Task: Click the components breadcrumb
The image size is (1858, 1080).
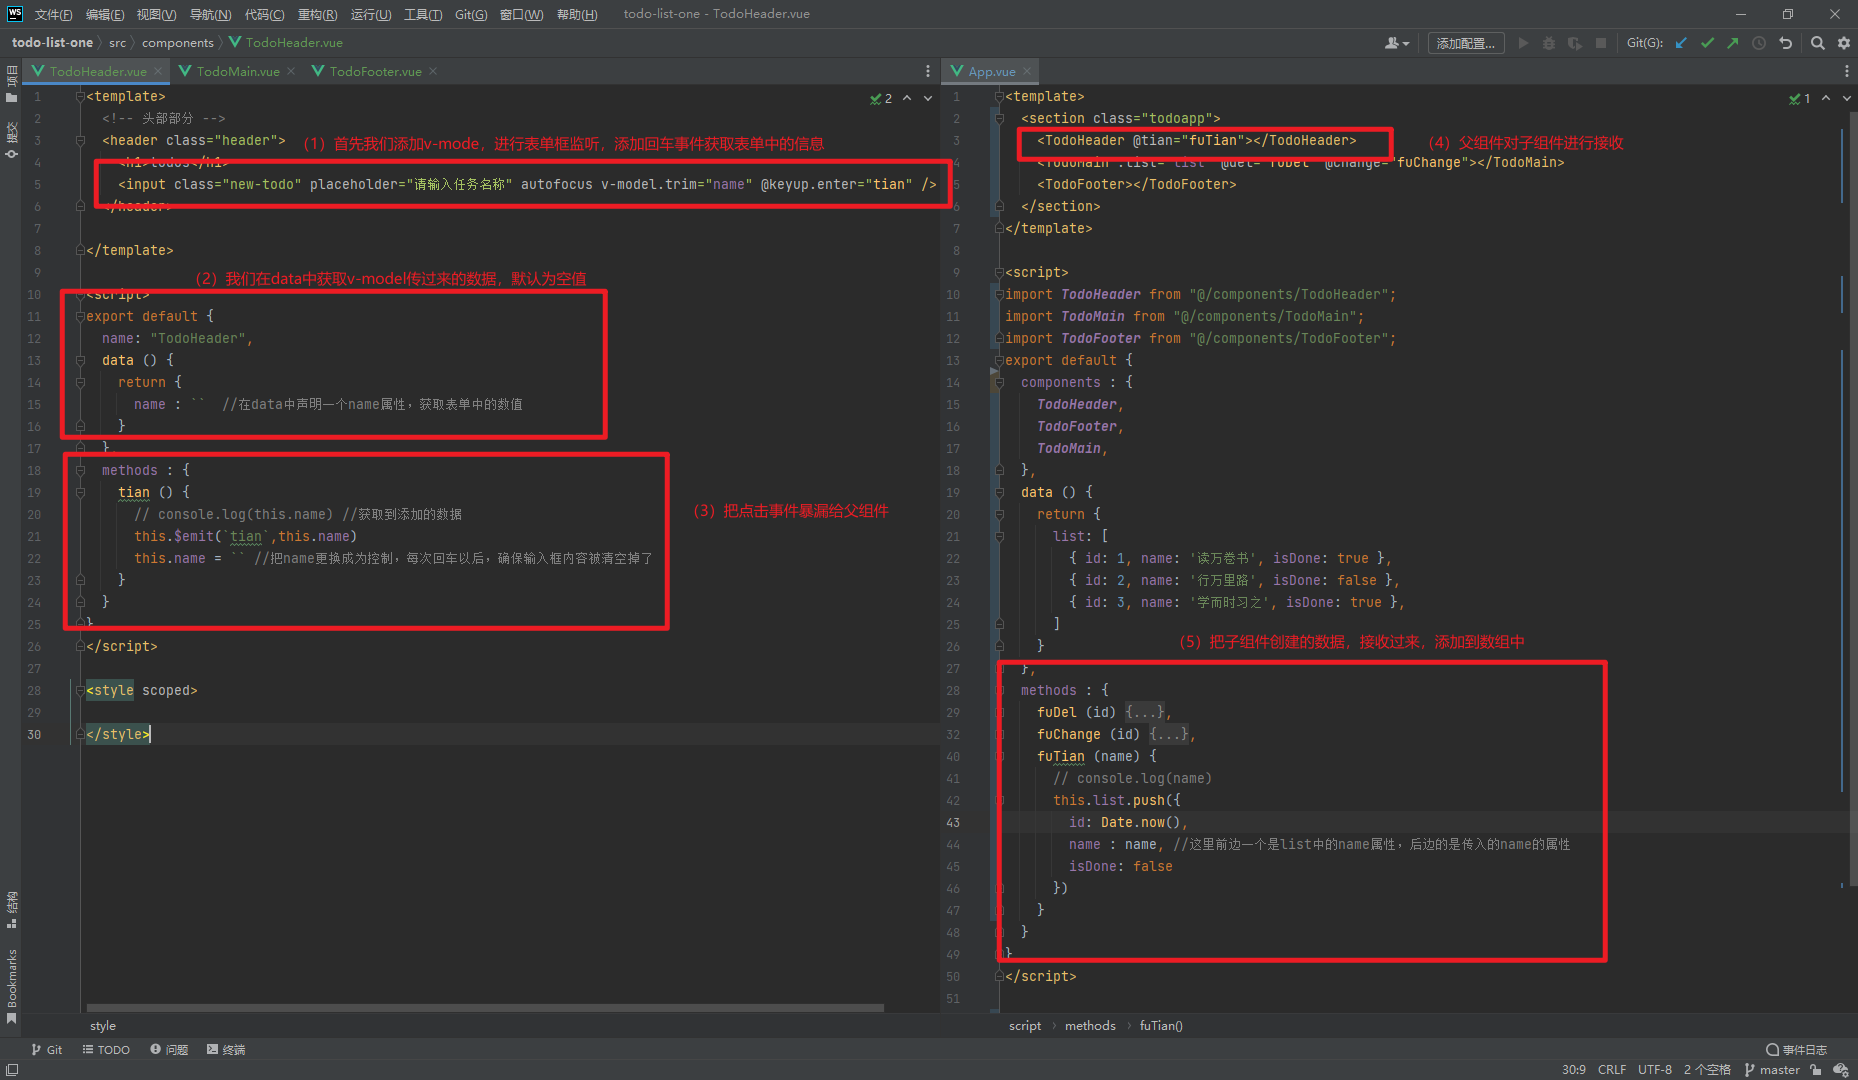Action: coord(178,43)
